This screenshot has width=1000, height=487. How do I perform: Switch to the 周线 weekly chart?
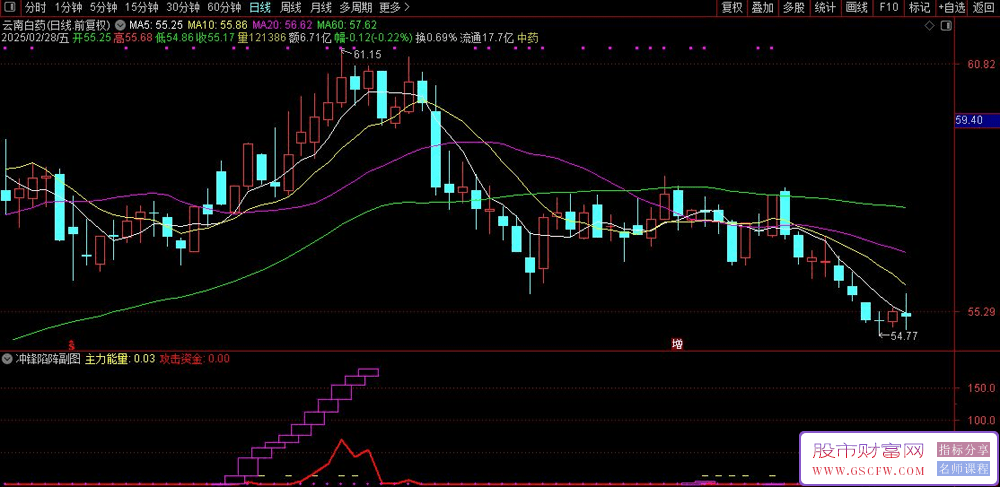point(291,8)
